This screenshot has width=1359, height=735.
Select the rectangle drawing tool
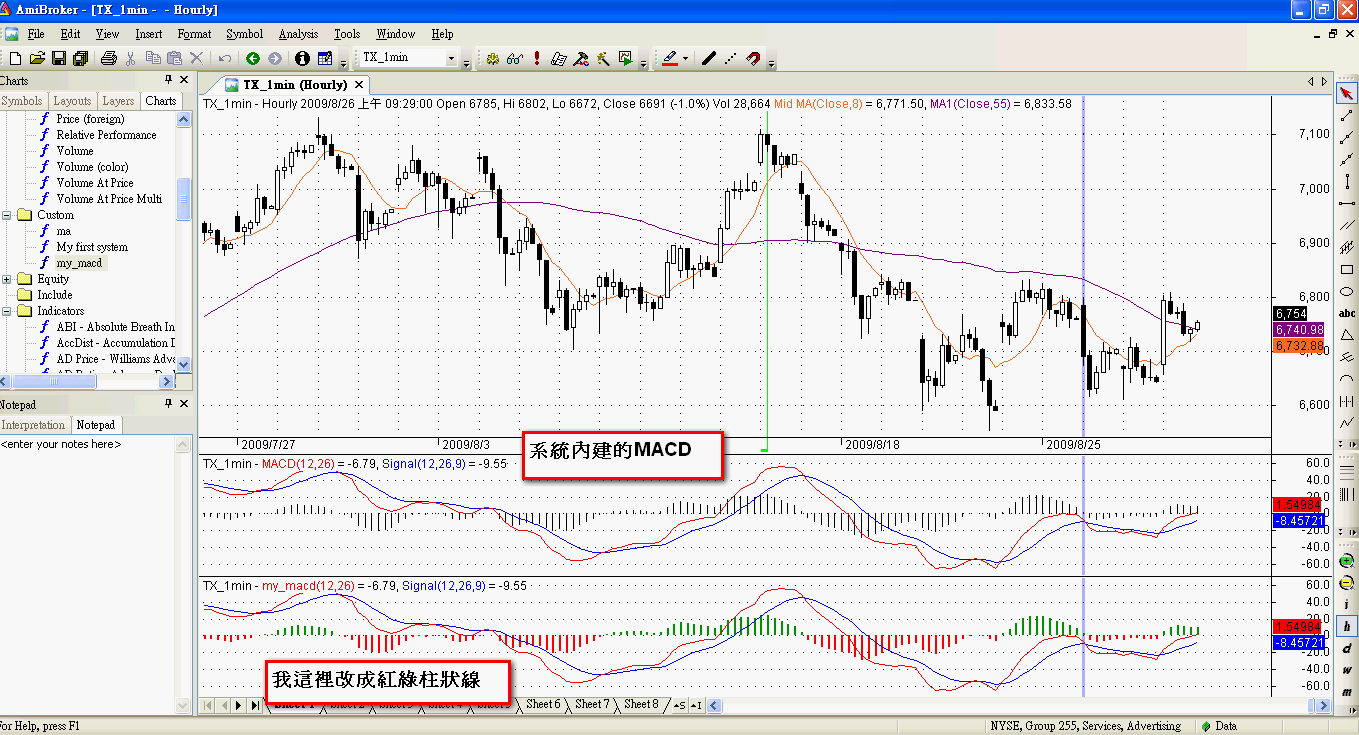pyautogui.click(x=1347, y=269)
